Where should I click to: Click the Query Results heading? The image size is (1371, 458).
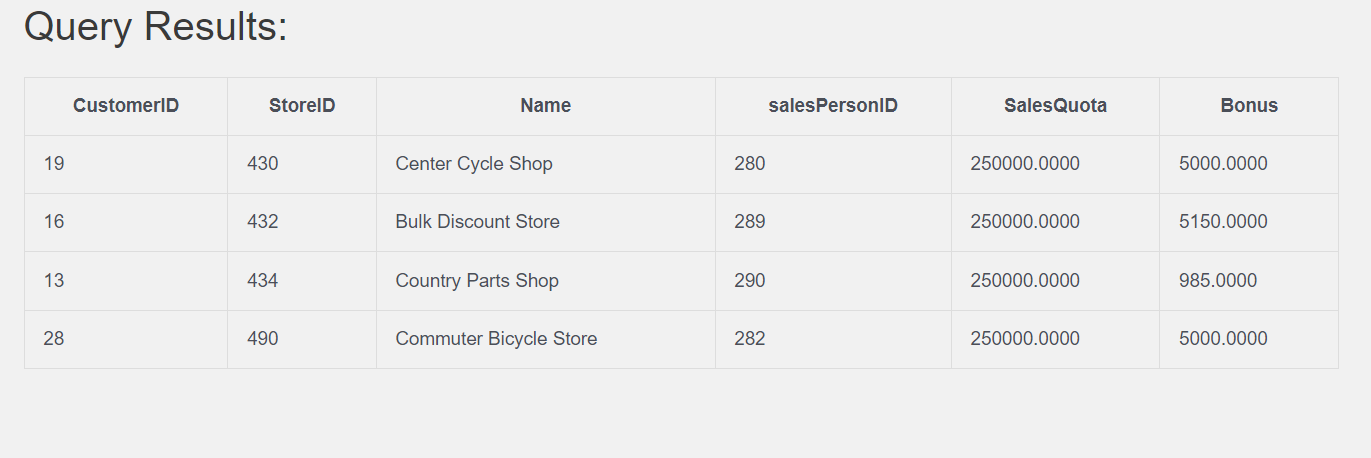[x=156, y=26]
